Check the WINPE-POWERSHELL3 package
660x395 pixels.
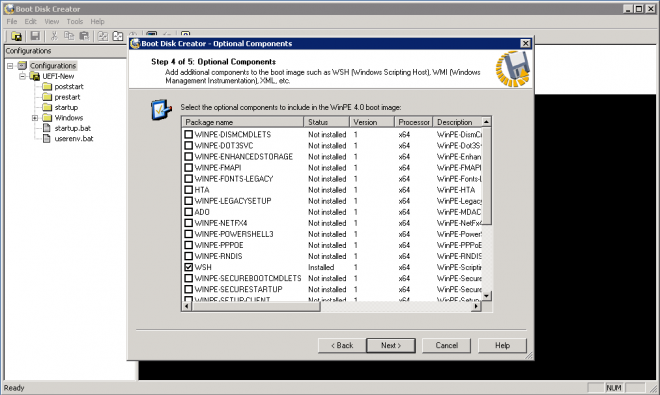click(x=189, y=234)
